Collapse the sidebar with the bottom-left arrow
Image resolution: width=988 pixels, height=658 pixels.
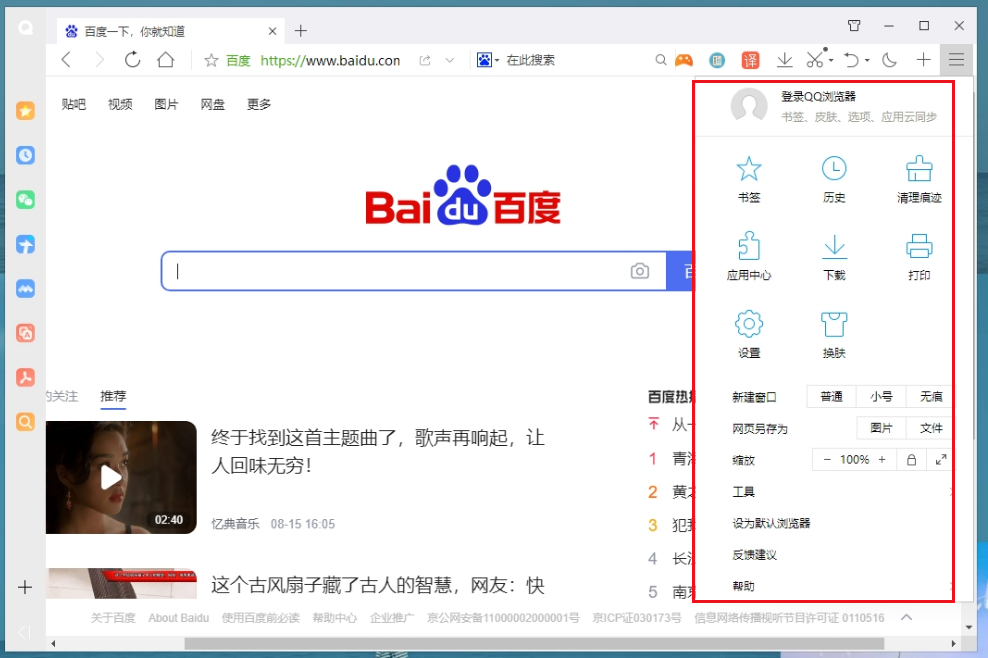pos(24,632)
